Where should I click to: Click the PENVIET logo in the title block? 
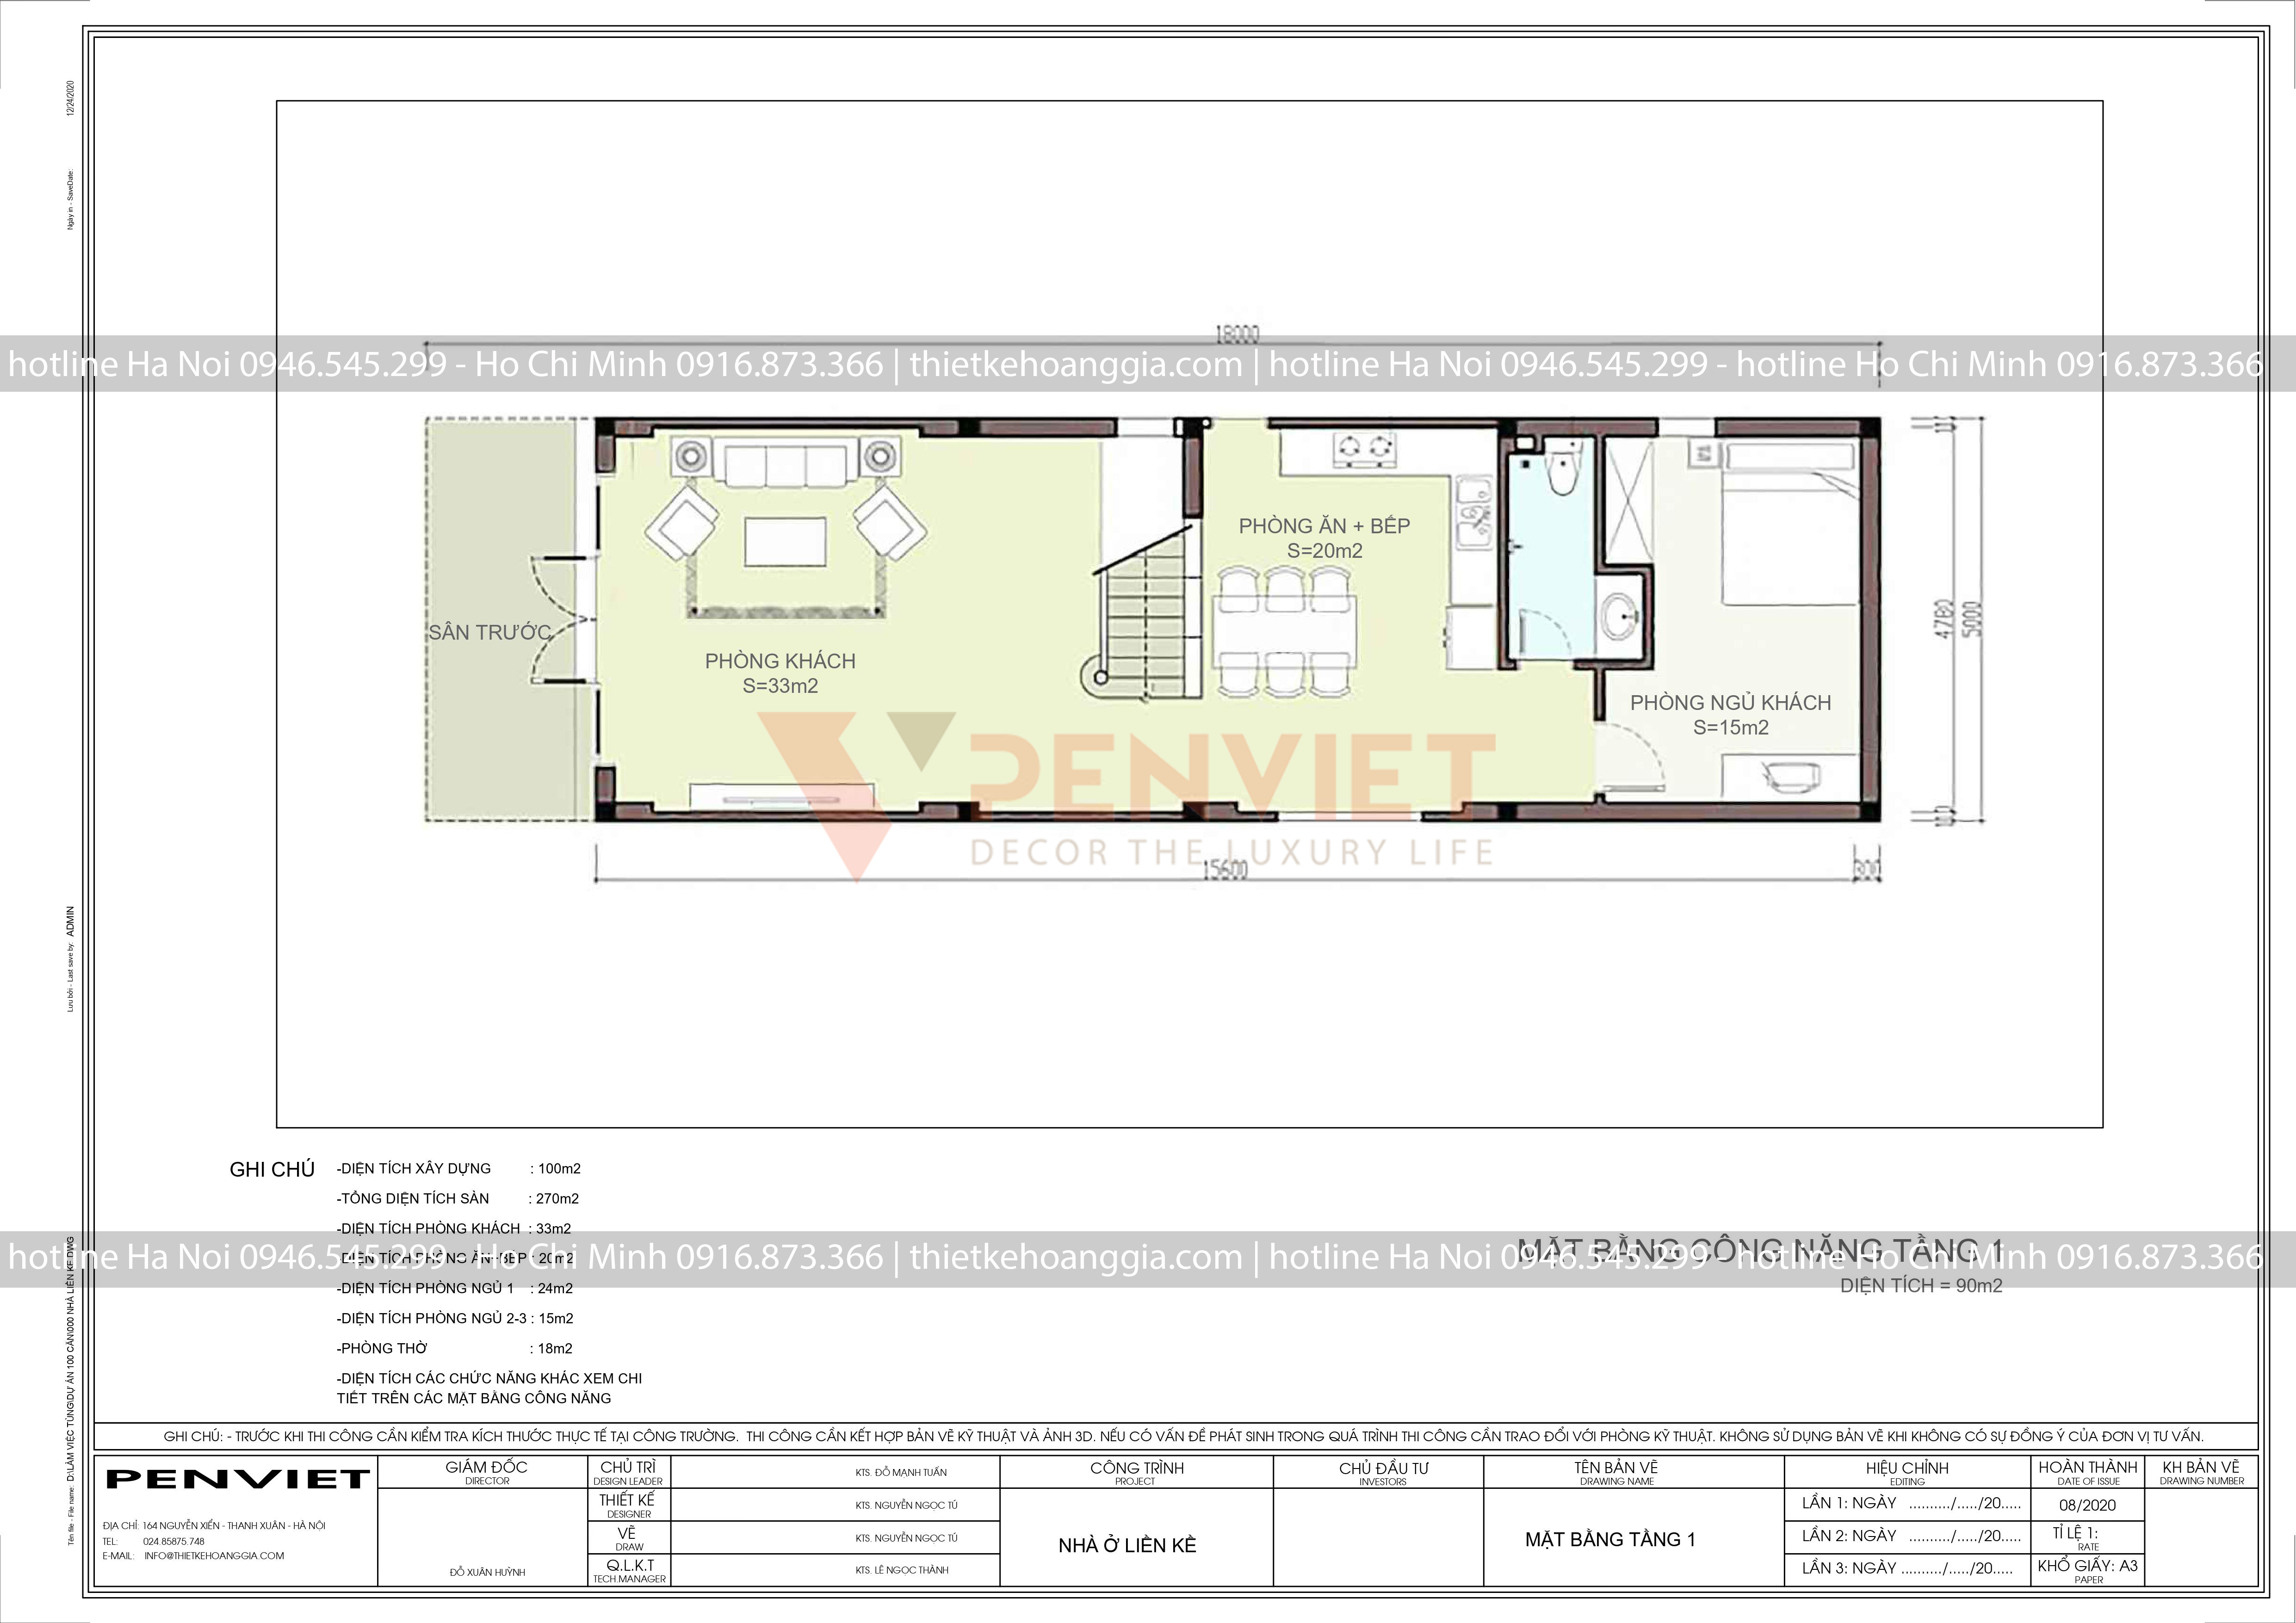tap(238, 1478)
